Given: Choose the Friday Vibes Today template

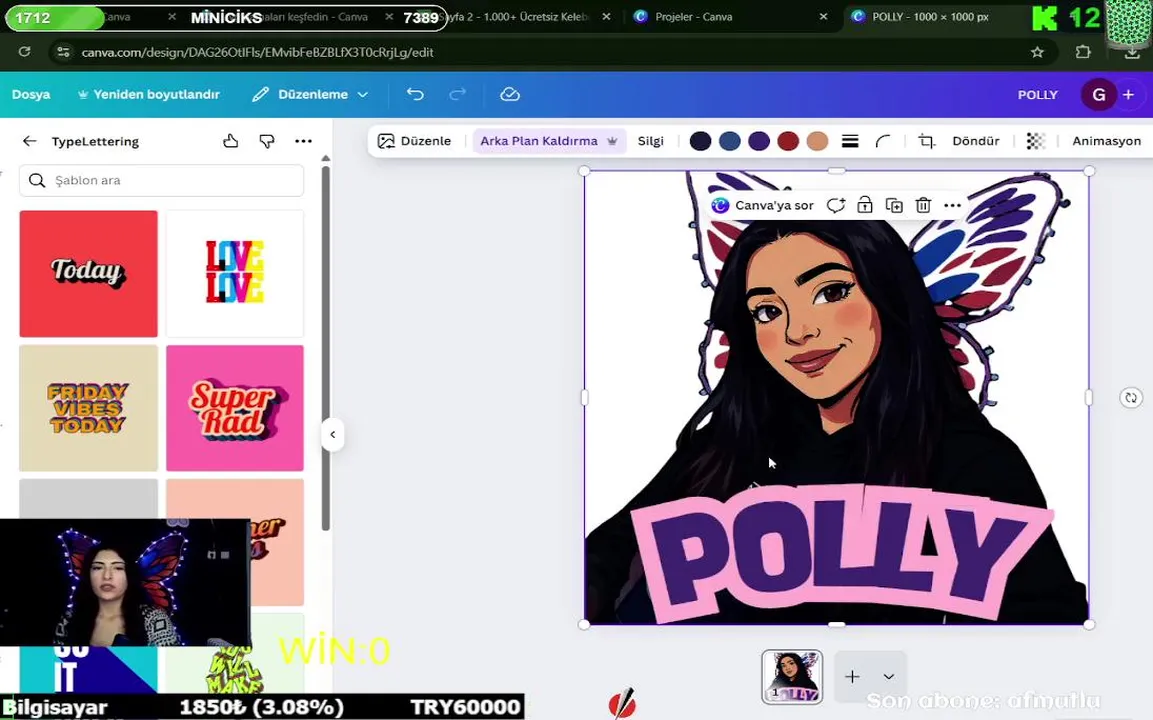Looking at the screenshot, I should (x=88, y=408).
